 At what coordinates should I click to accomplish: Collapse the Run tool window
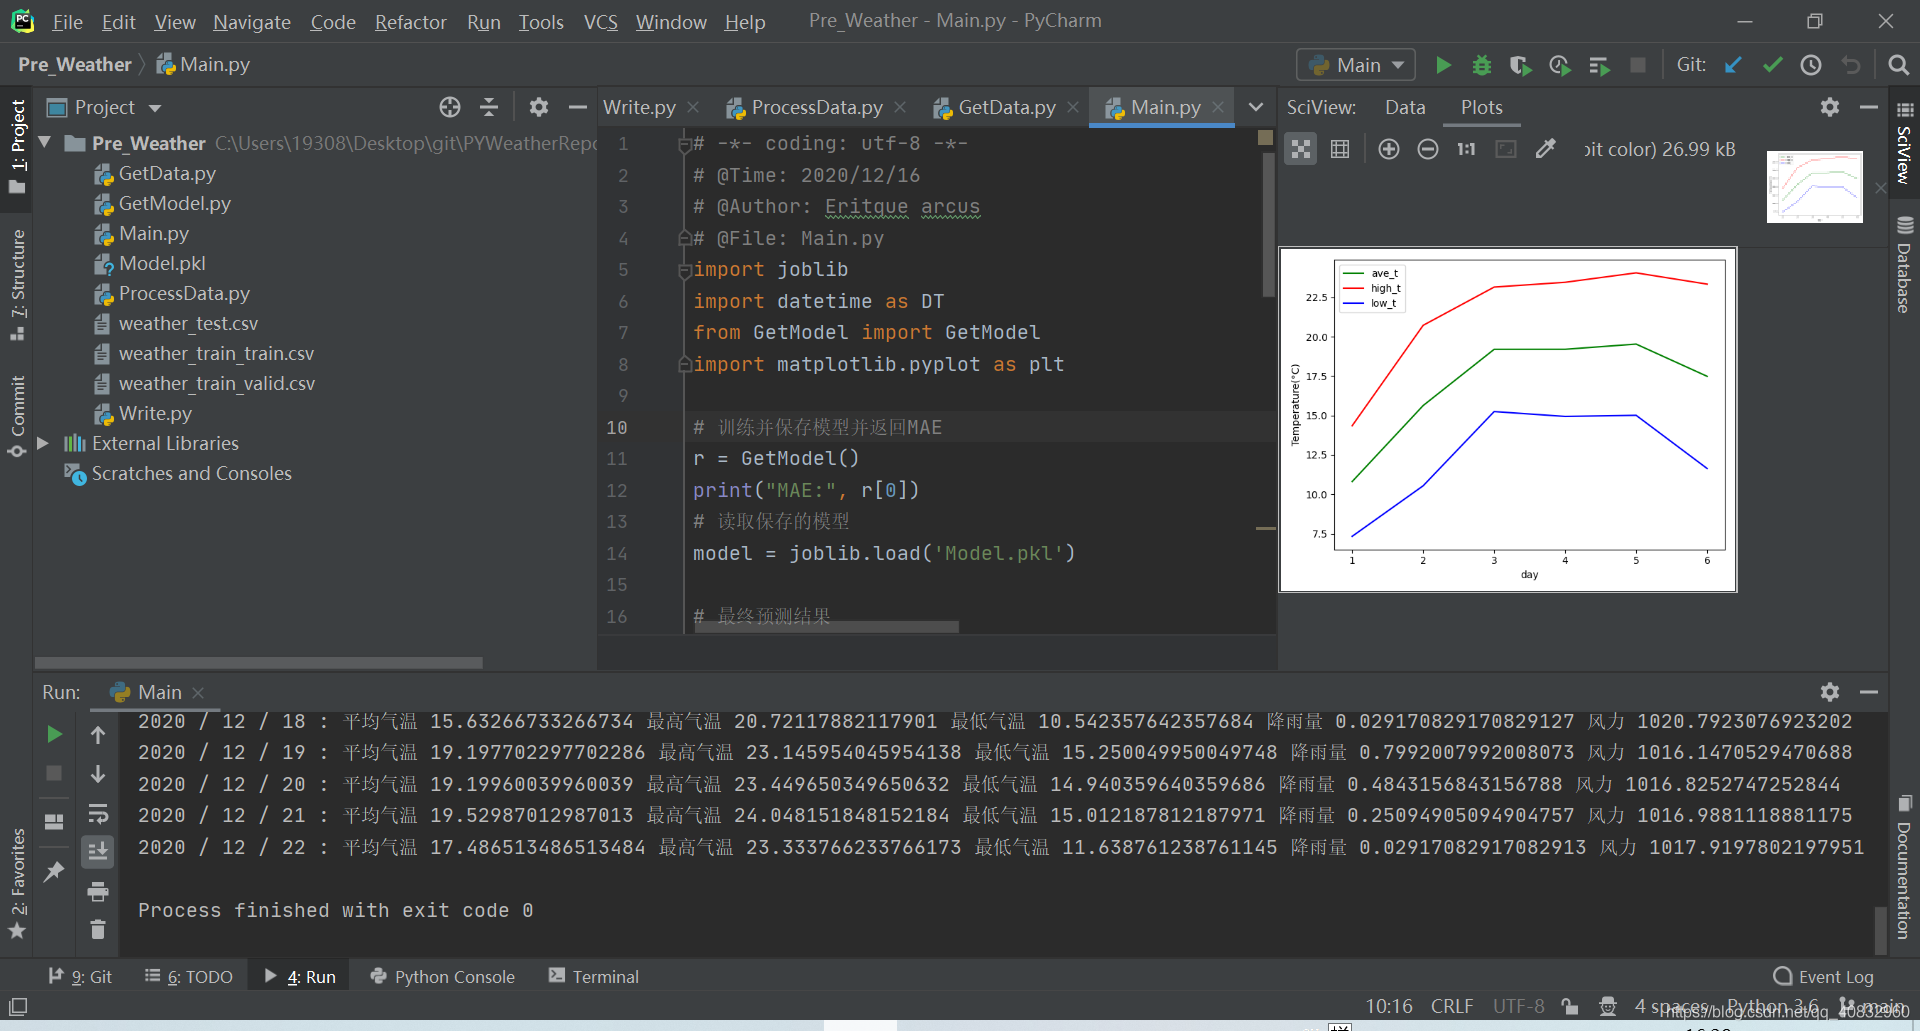tap(1871, 692)
